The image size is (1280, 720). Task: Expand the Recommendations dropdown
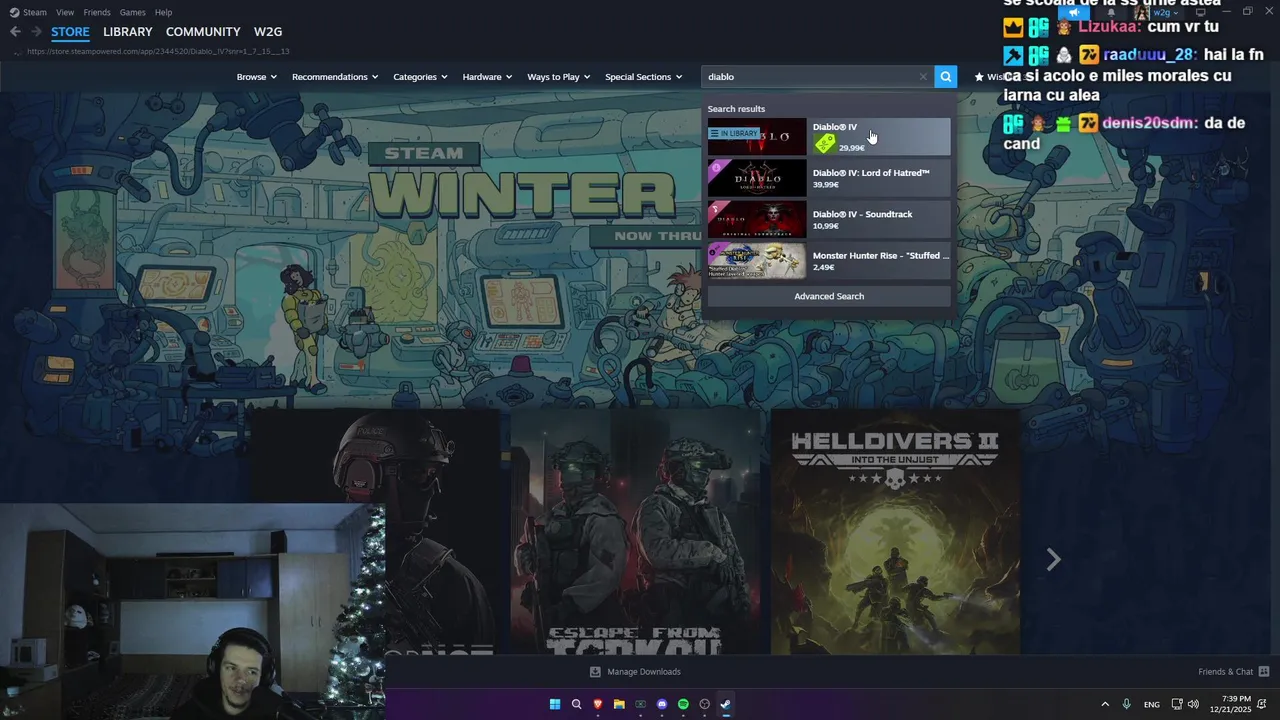click(335, 77)
